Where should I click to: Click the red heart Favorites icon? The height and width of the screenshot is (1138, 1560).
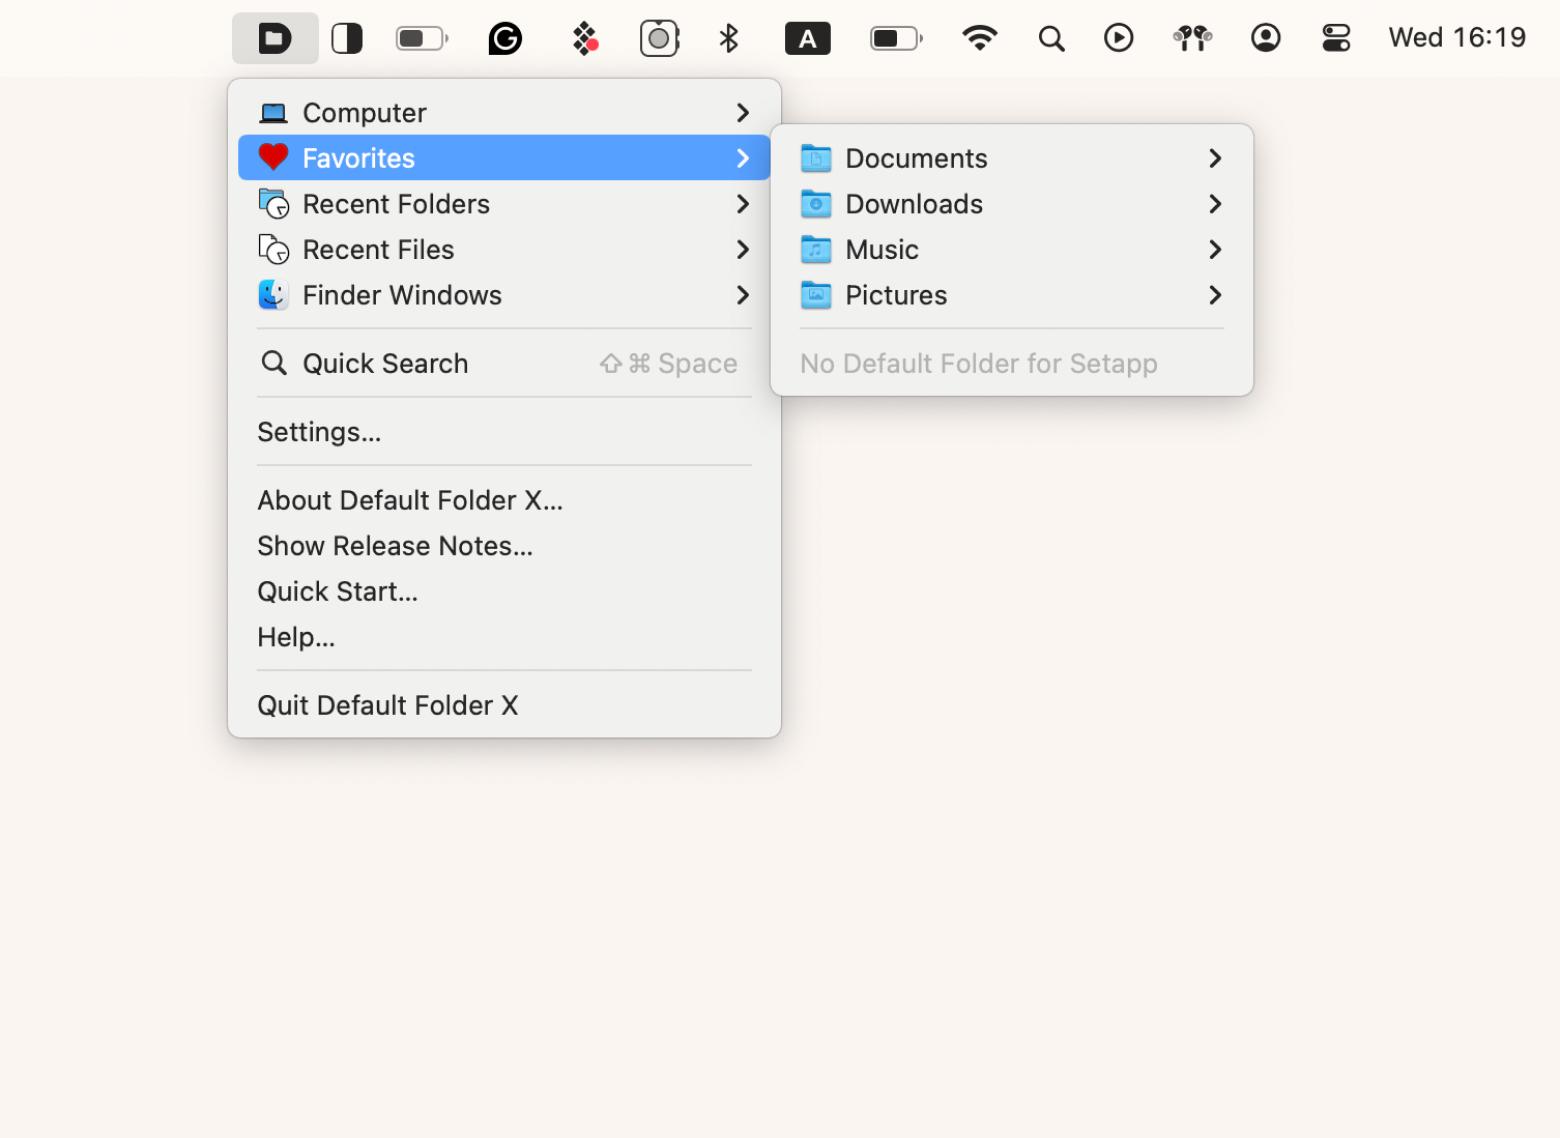273,158
